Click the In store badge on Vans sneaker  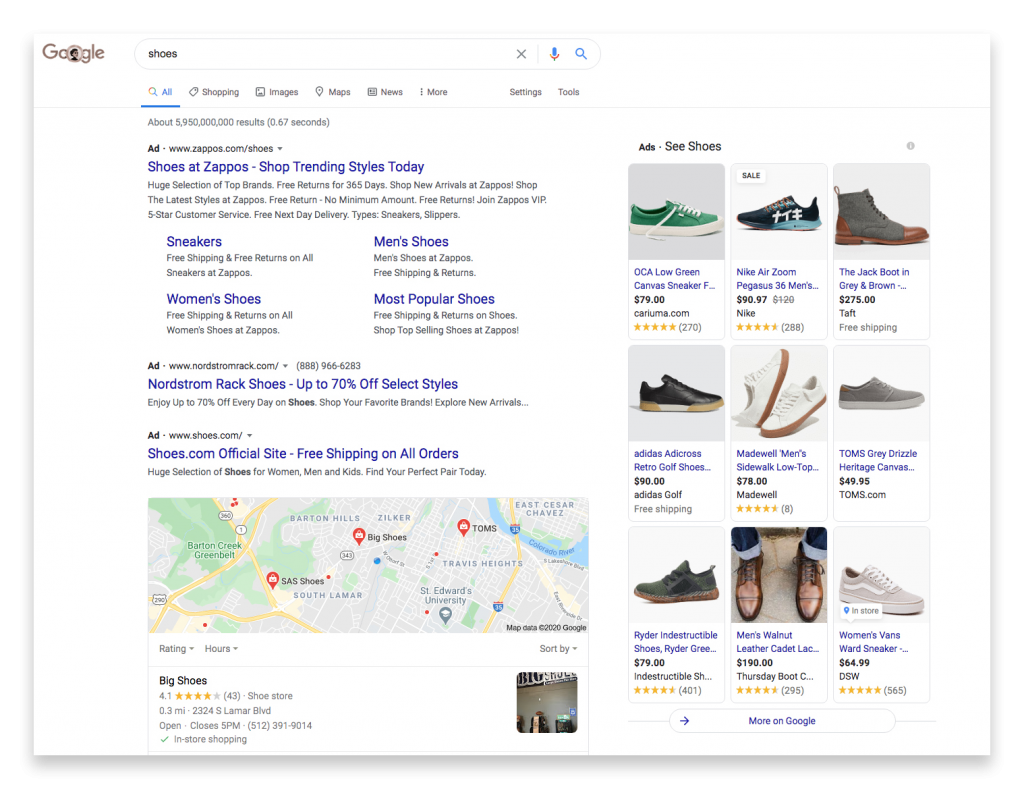coord(861,611)
